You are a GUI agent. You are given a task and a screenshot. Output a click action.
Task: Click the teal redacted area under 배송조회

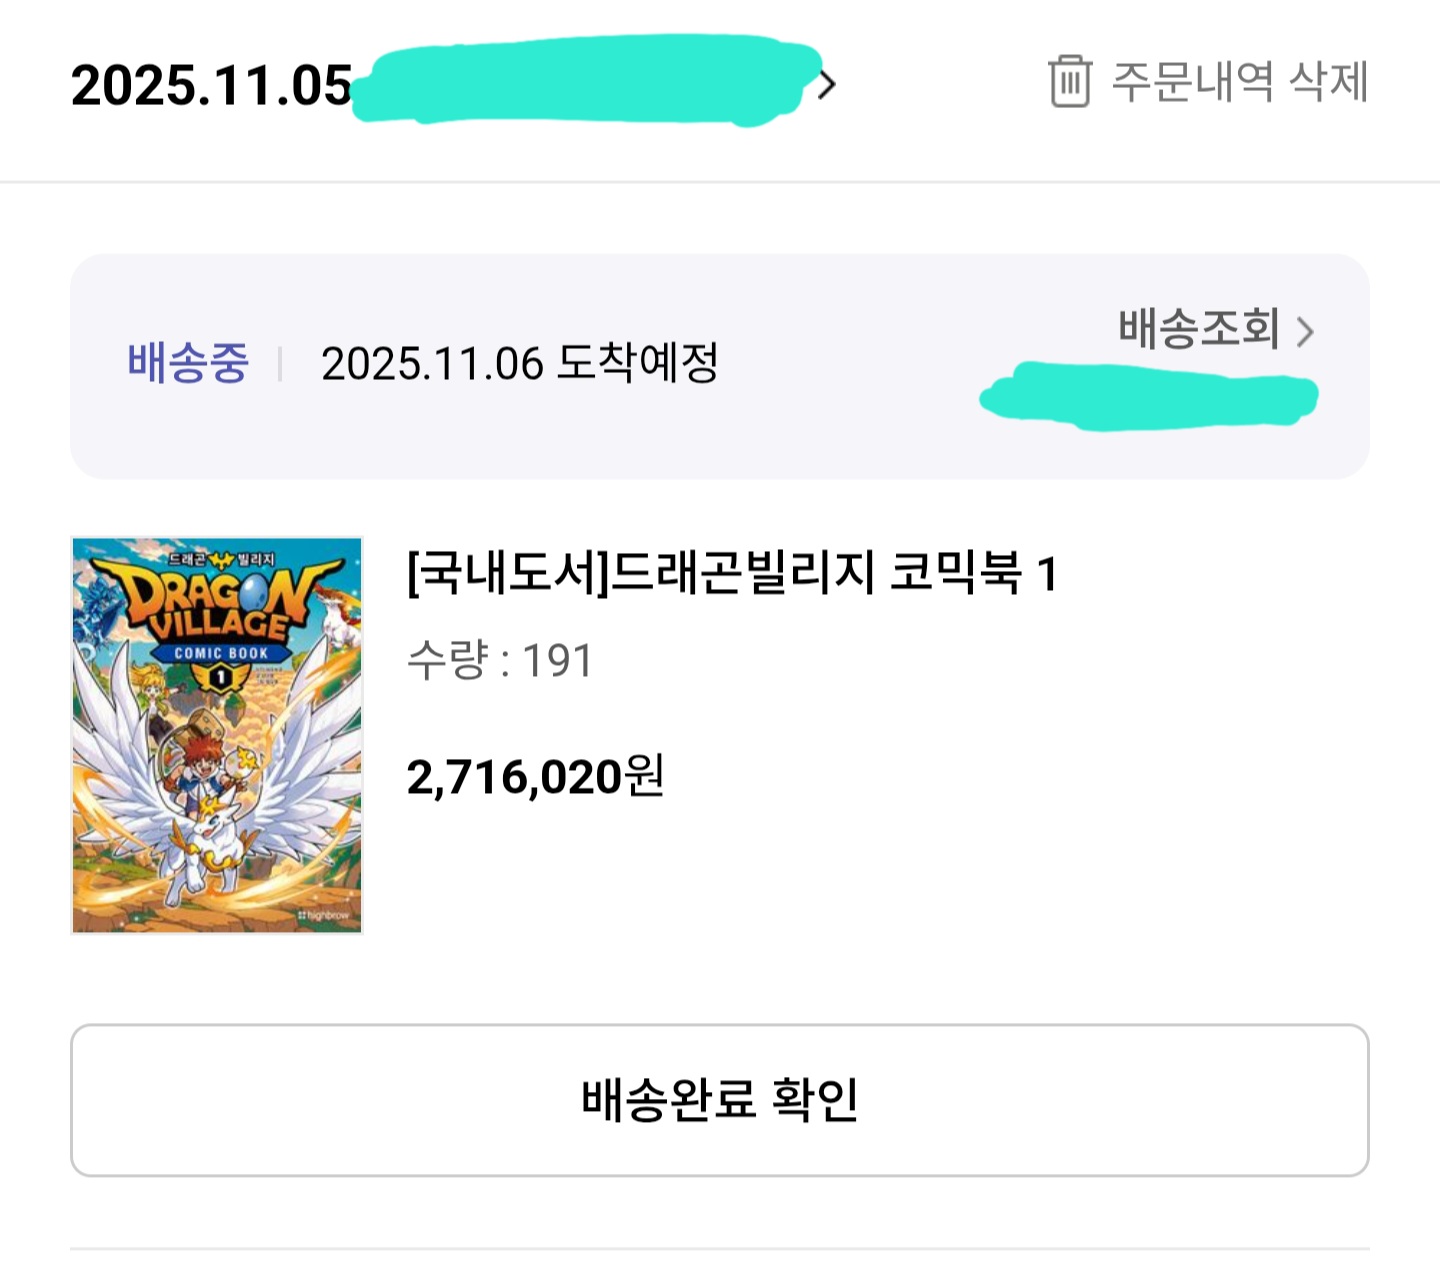(1148, 397)
